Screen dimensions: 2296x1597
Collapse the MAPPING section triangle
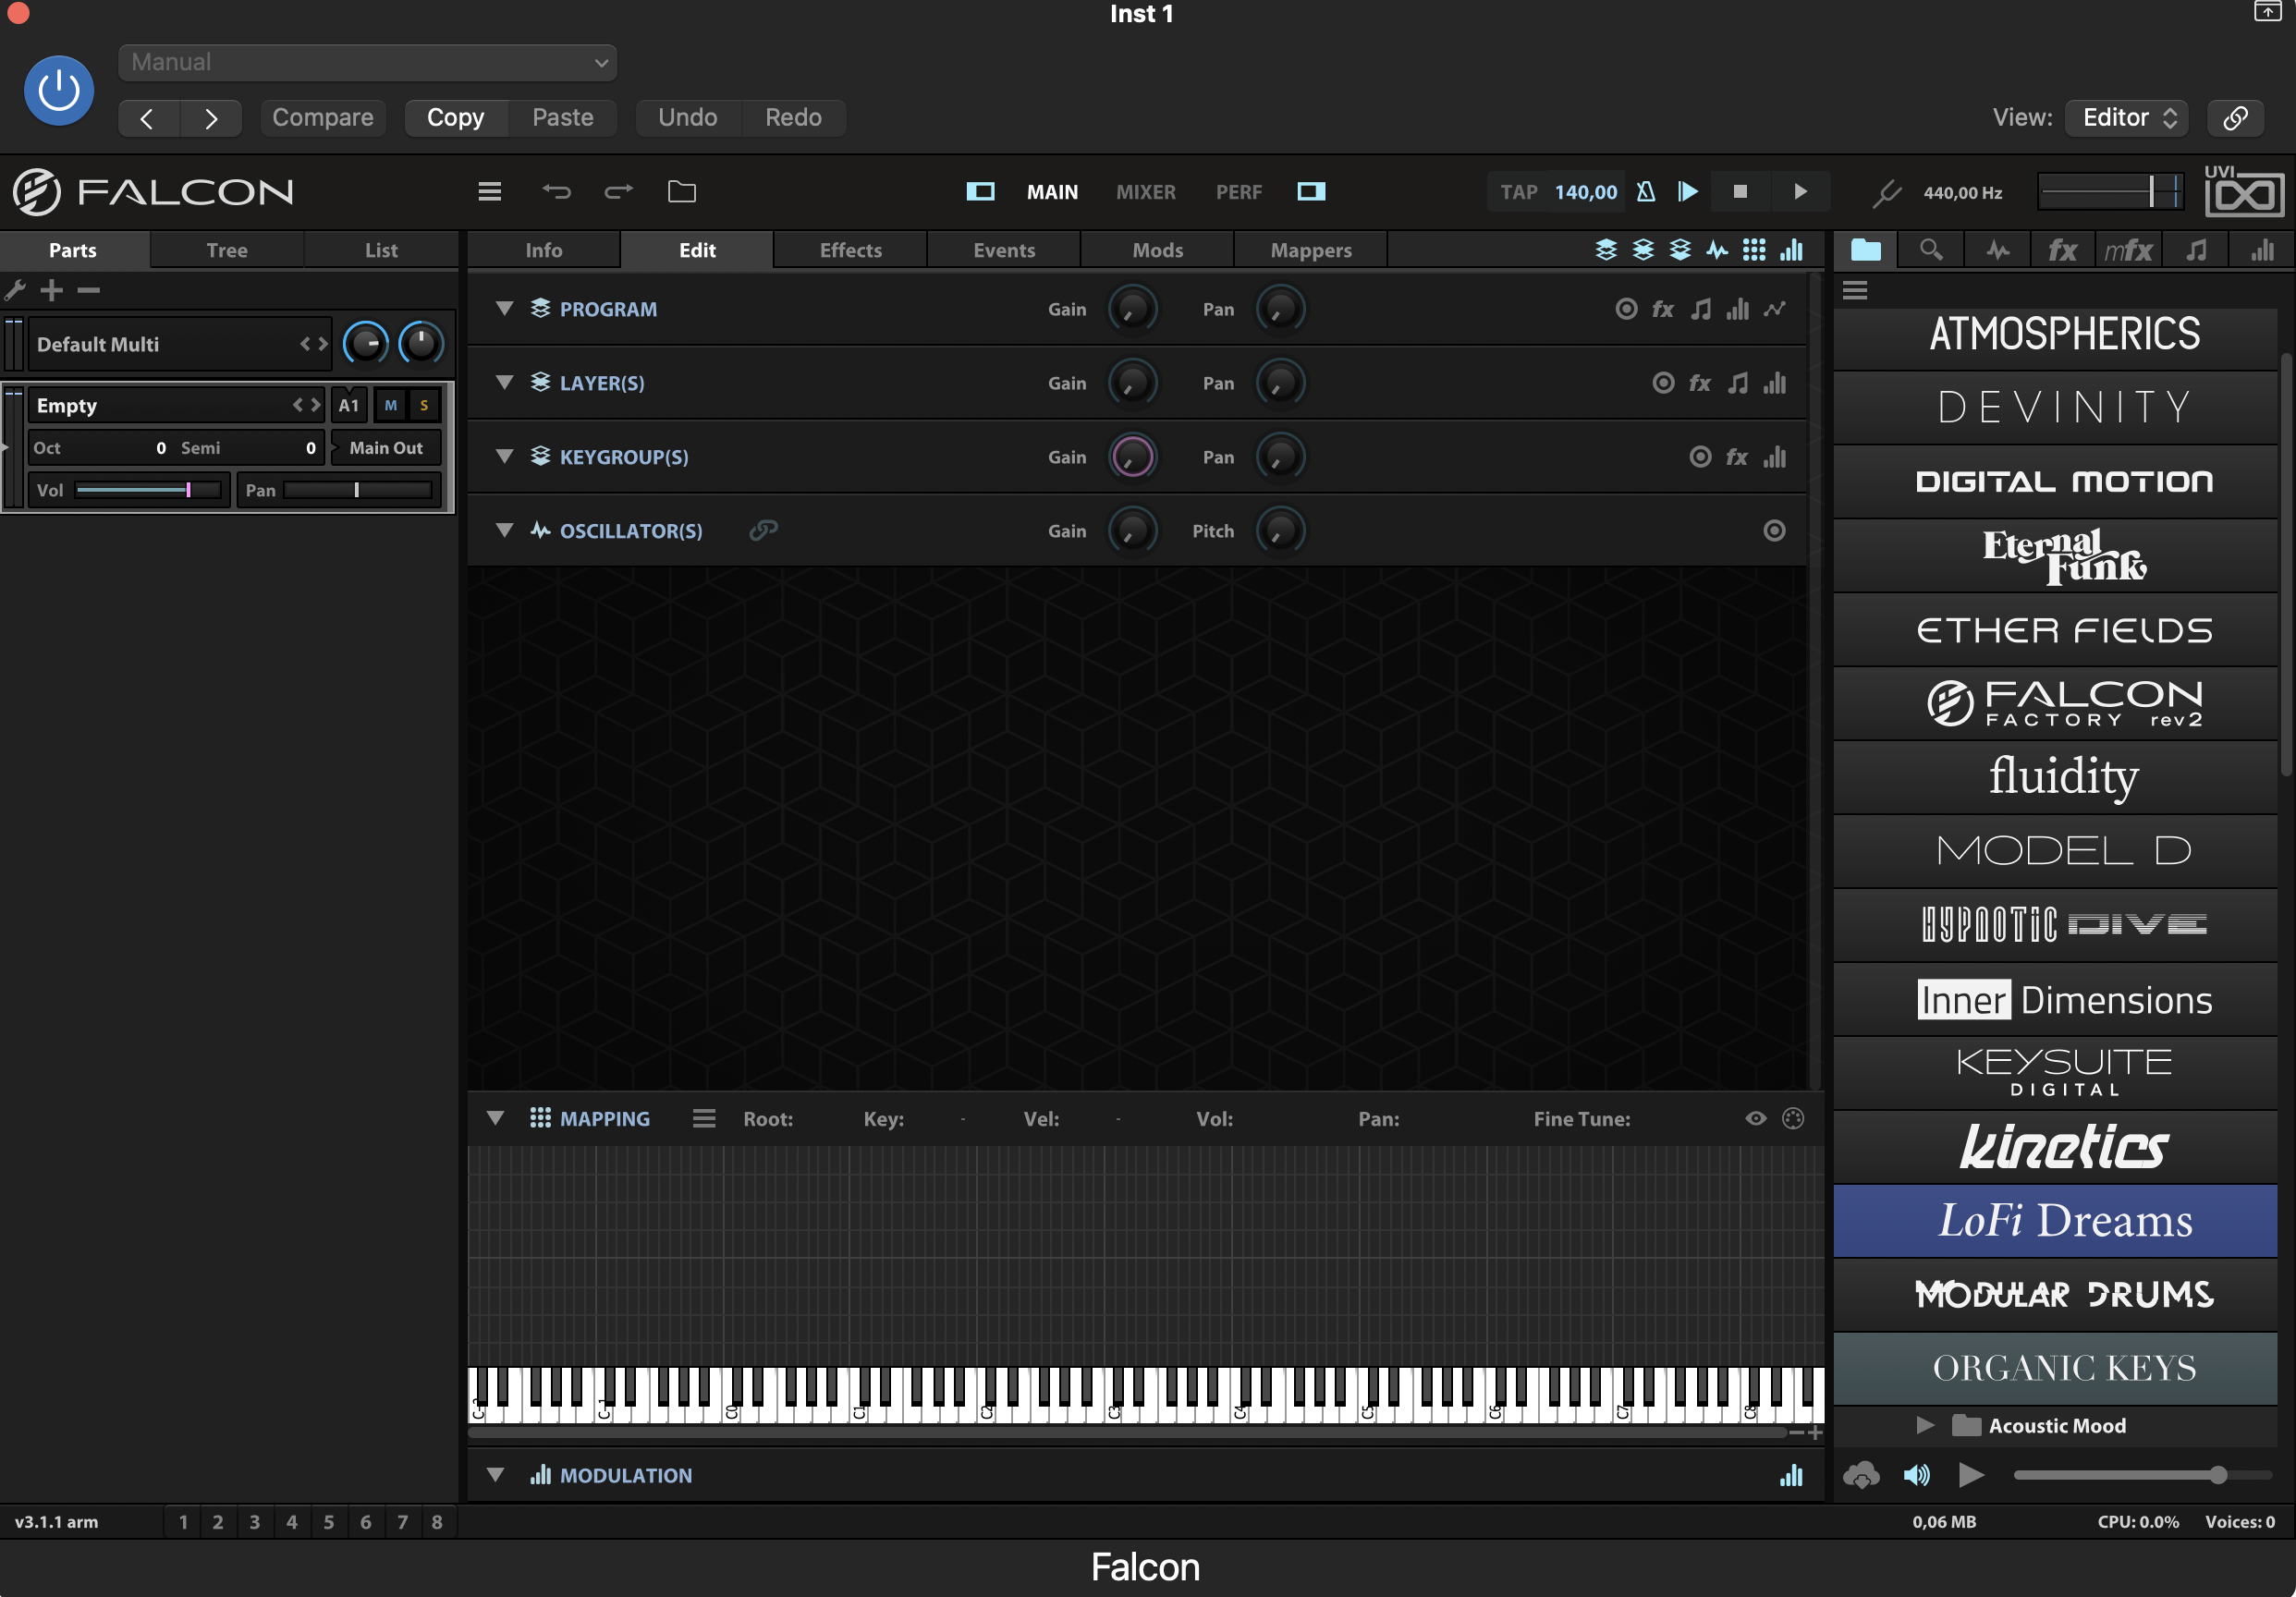click(495, 1118)
